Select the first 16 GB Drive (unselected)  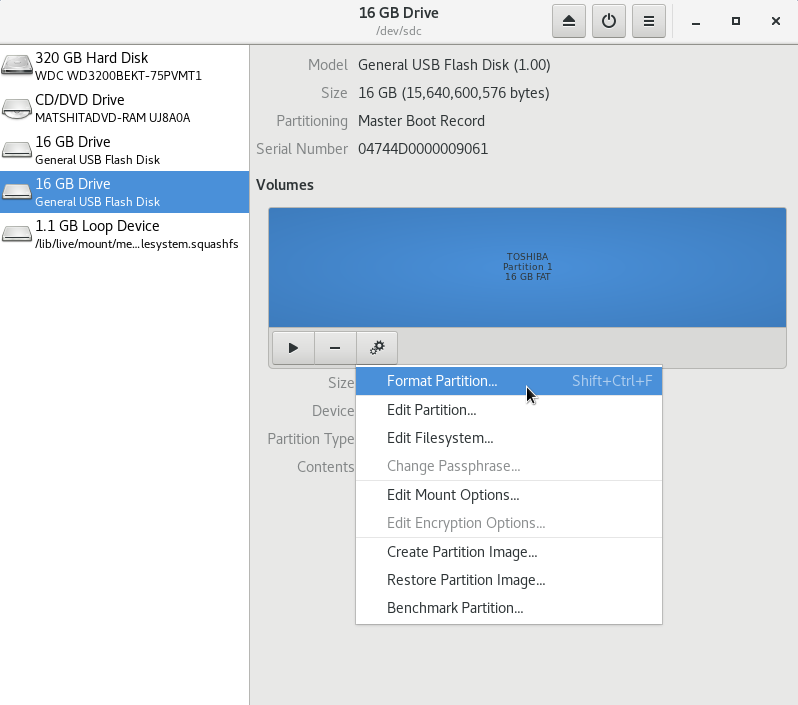pos(125,150)
